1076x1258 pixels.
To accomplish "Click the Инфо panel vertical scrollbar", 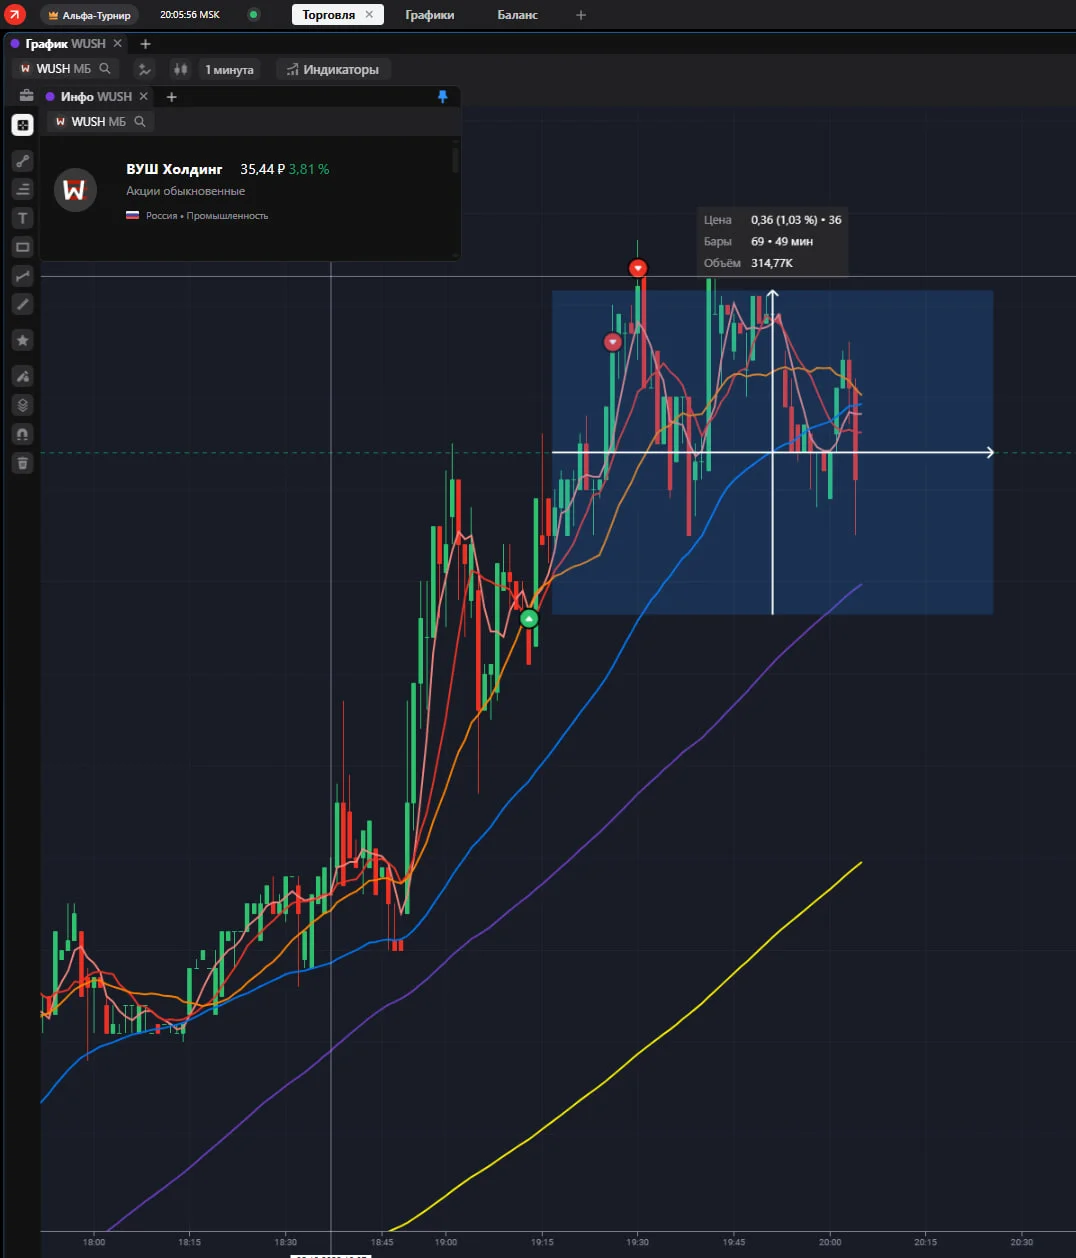I will (x=456, y=160).
